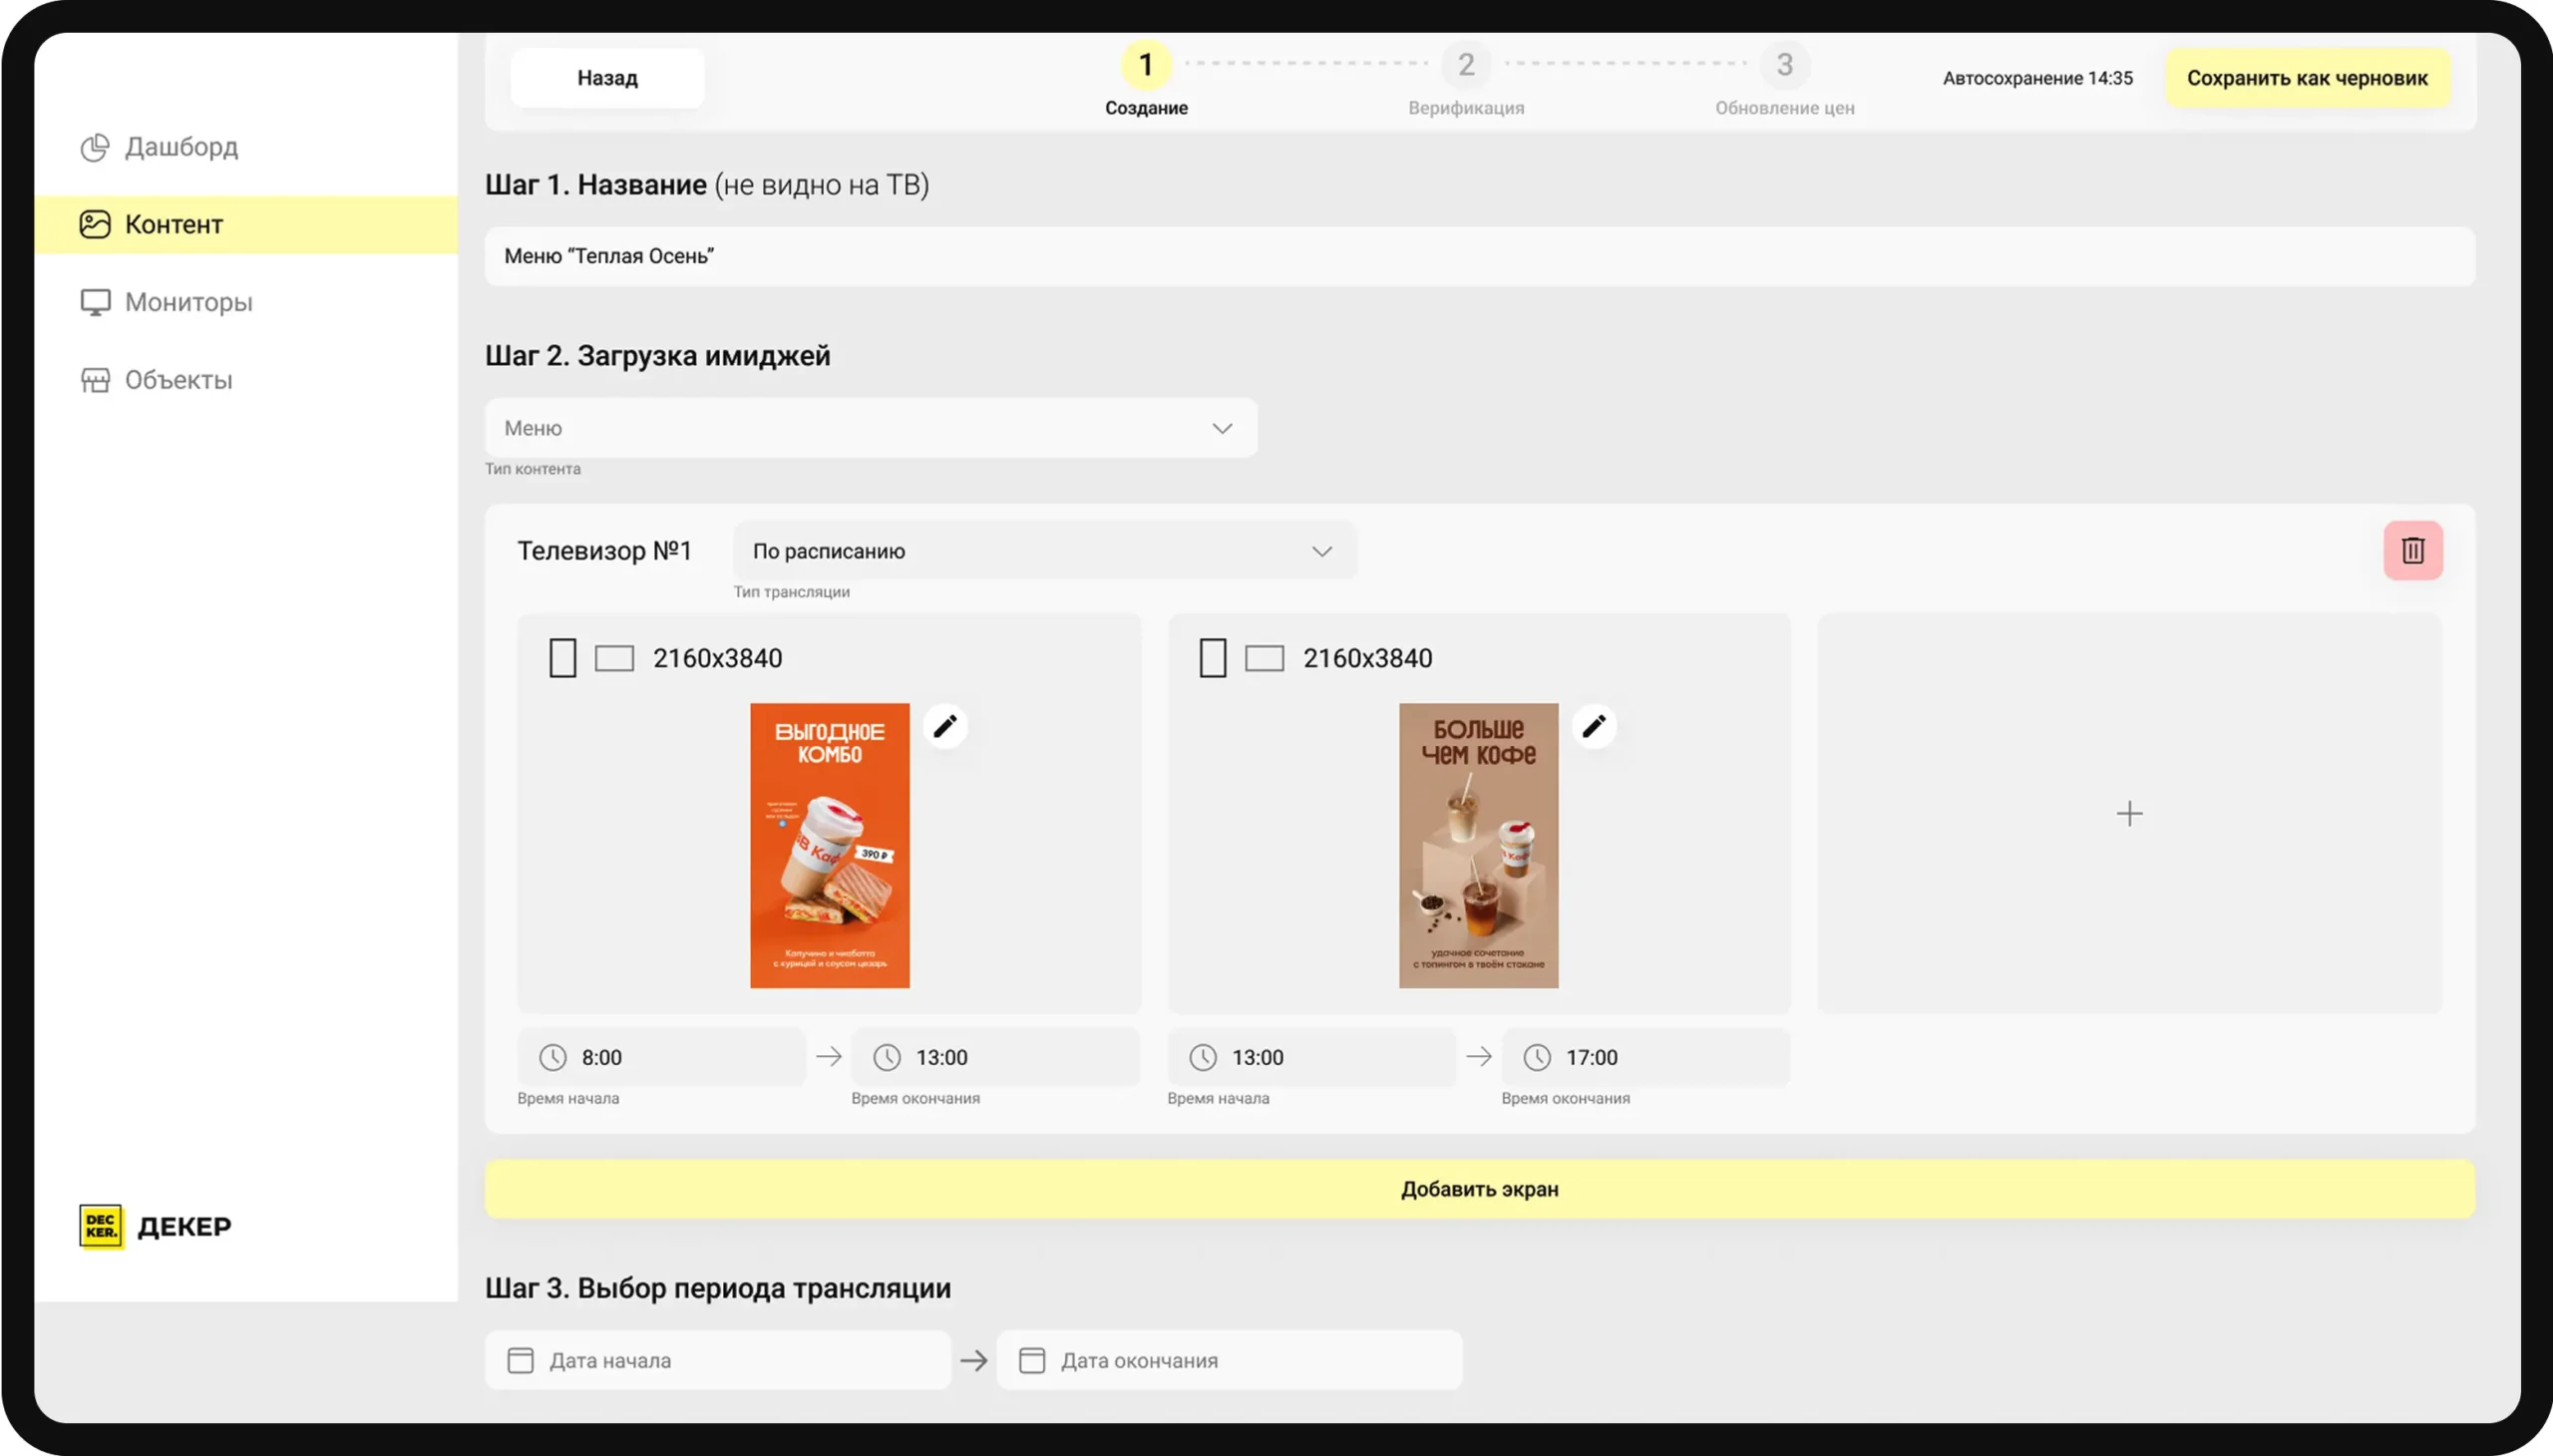
Task: Click the Добавить экран yellow bar
Action: pyautogui.click(x=1479, y=1189)
